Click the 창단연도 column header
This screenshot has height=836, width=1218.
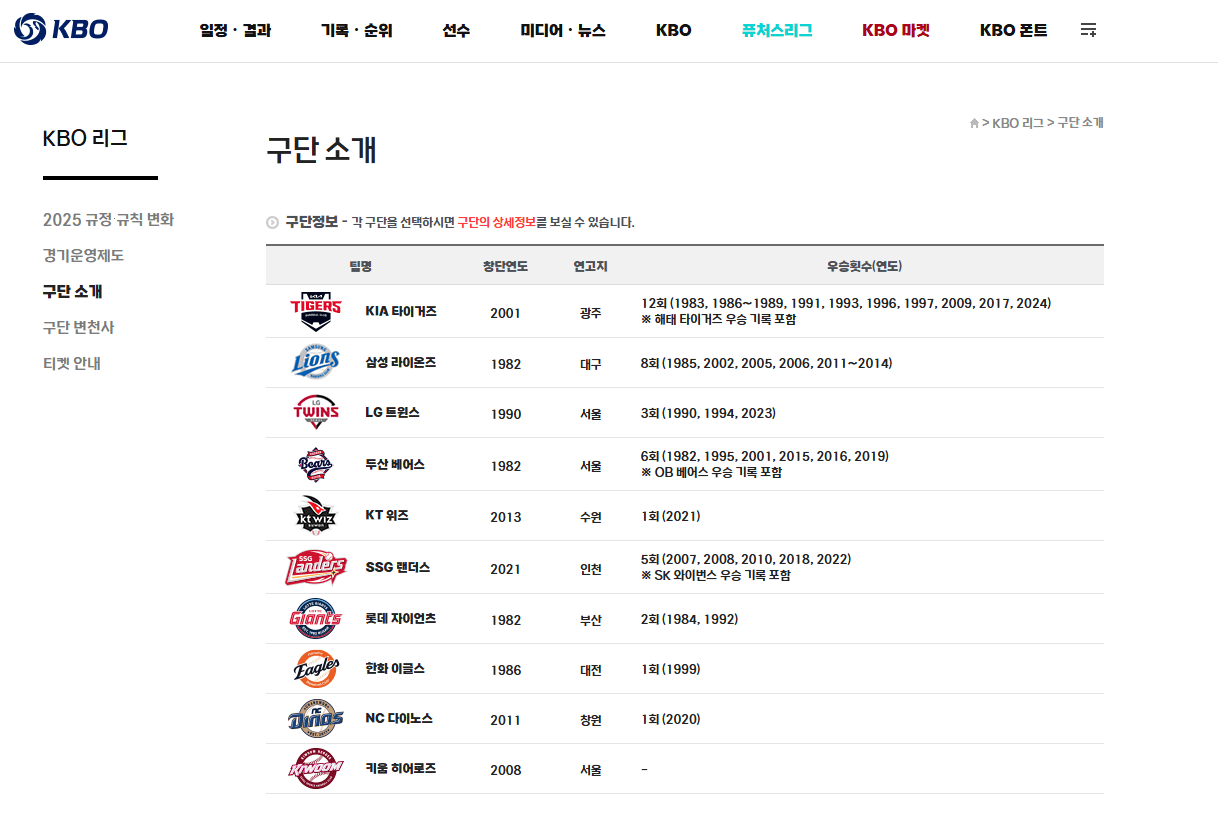pyautogui.click(x=505, y=266)
